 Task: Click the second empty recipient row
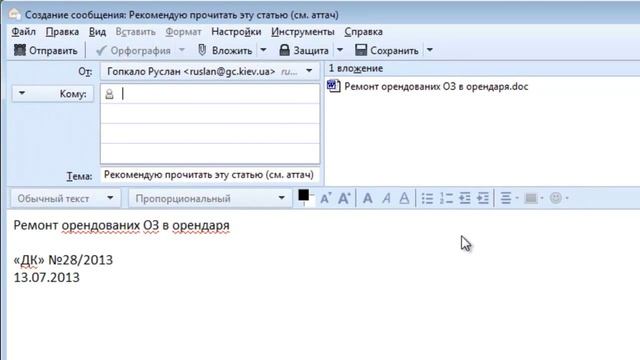(210, 113)
